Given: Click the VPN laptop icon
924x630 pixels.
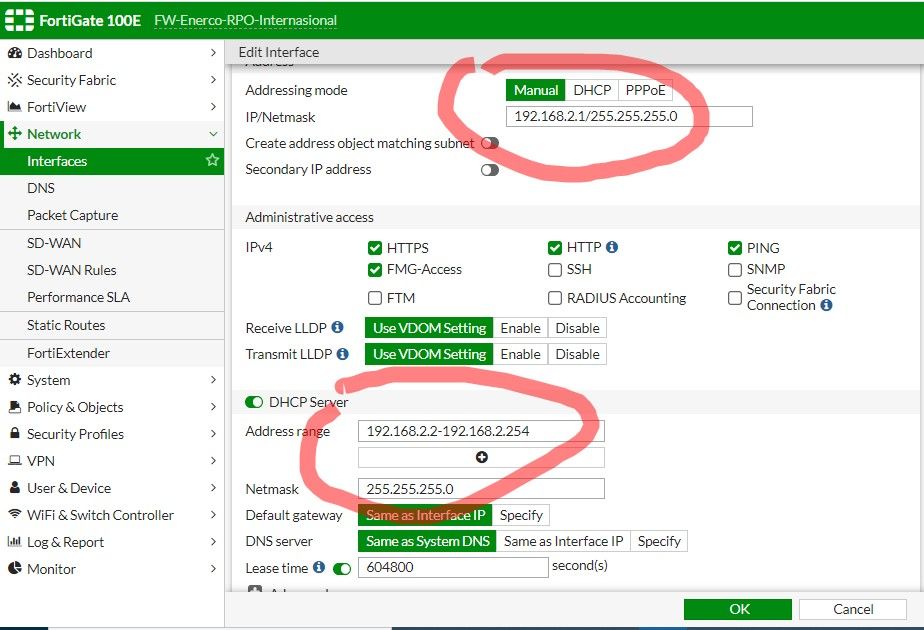Looking at the screenshot, I should [x=15, y=460].
